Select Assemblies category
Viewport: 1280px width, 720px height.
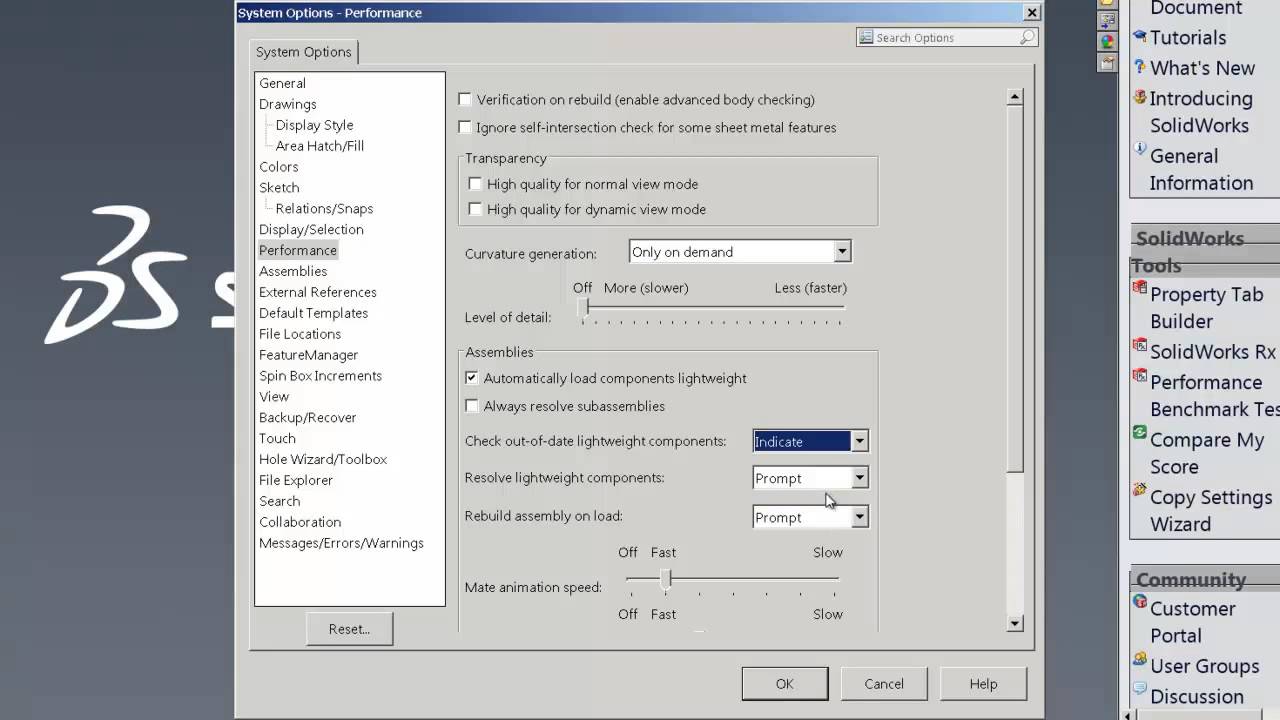293,271
